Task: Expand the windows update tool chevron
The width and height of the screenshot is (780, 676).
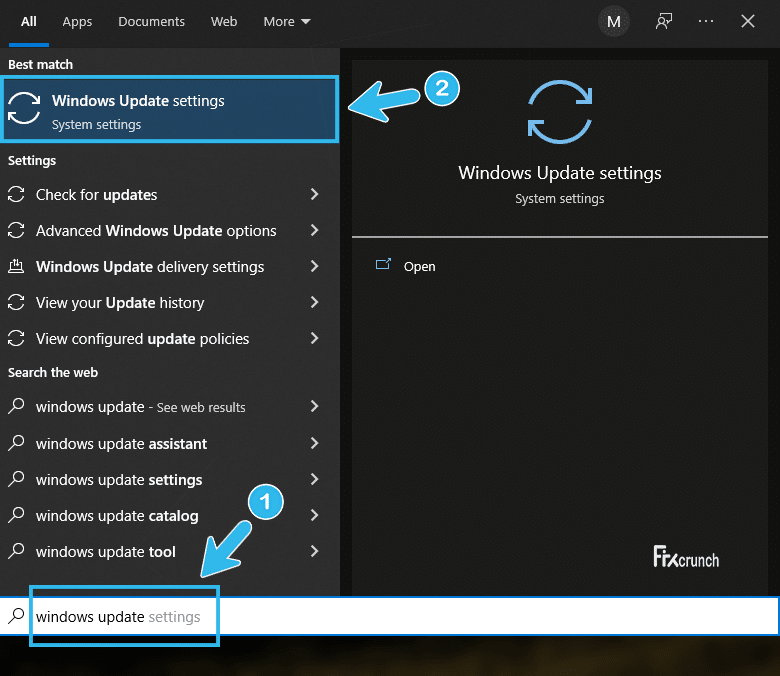Action: pyautogui.click(x=314, y=551)
